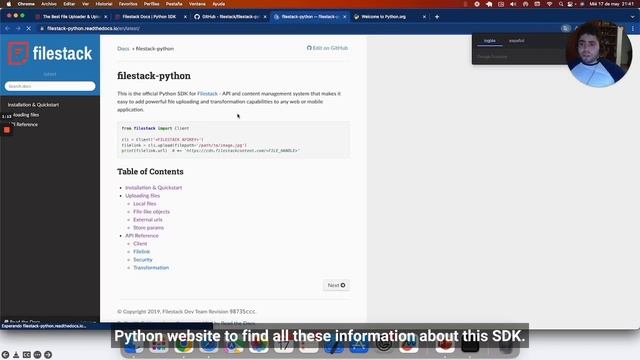Open a new browser tab
The width and height of the screenshot is (640, 360).
[x=437, y=17]
